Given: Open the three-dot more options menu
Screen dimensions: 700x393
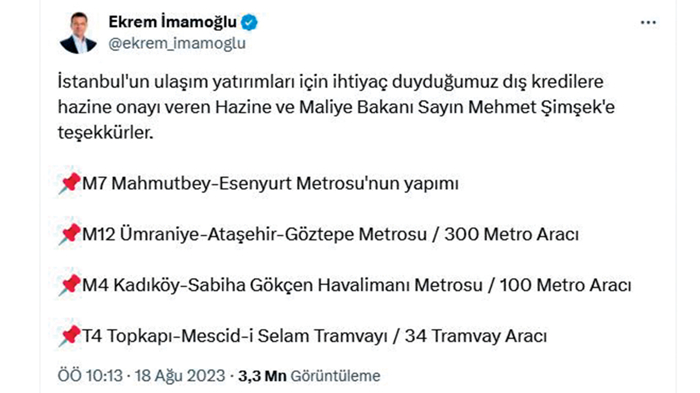Looking at the screenshot, I should (648, 22).
